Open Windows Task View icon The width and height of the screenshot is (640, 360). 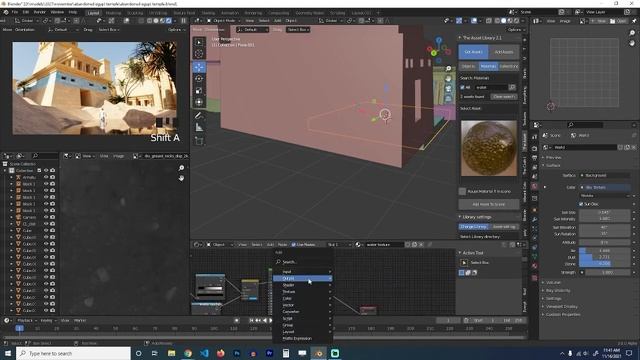[154, 353]
